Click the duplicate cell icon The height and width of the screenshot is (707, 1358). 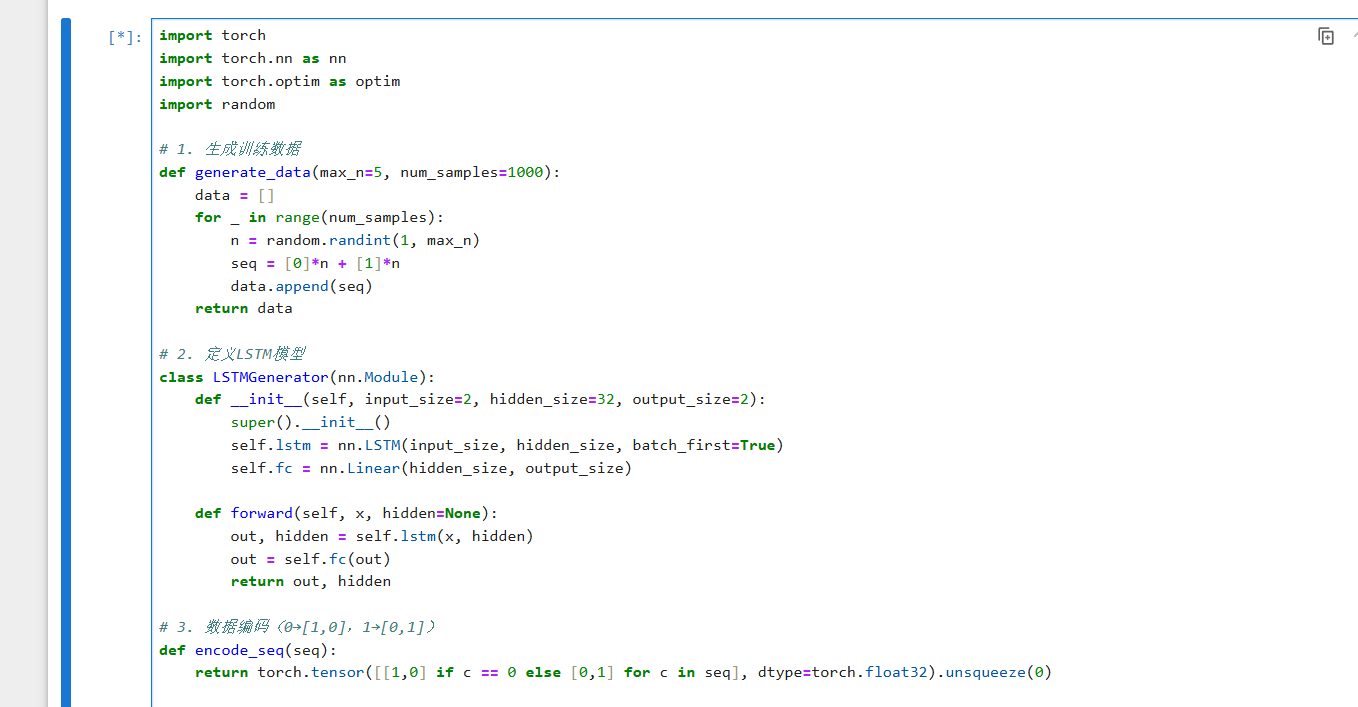(x=1326, y=36)
